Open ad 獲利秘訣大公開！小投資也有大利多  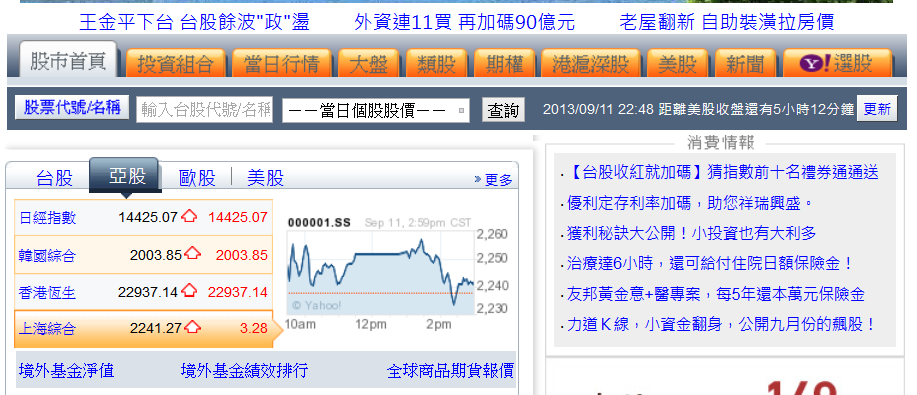tap(691, 233)
